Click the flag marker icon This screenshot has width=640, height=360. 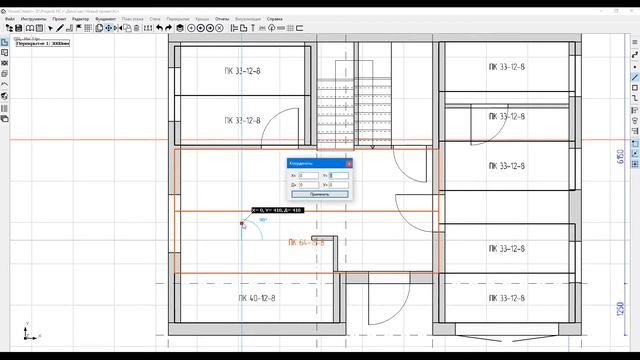[79, 28]
